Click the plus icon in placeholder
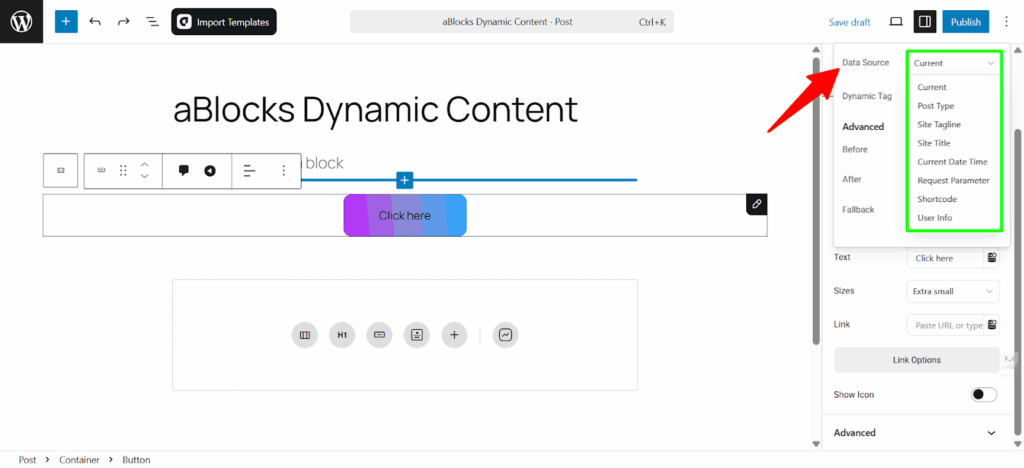The width and height of the screenshot is (1024, 468). coord(455,335)
